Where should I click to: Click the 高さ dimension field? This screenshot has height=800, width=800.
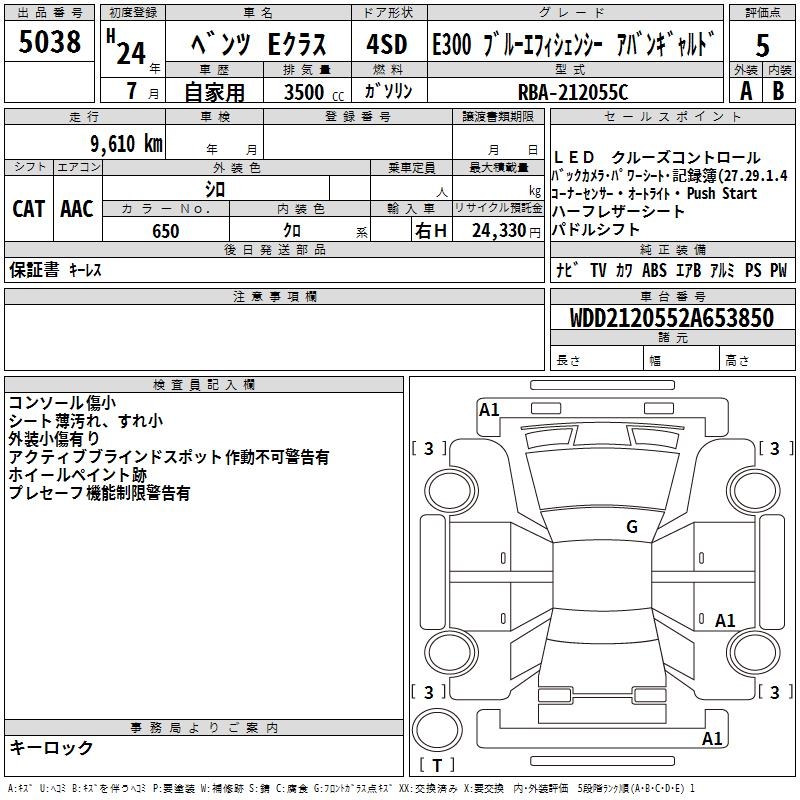coord(757,360)
